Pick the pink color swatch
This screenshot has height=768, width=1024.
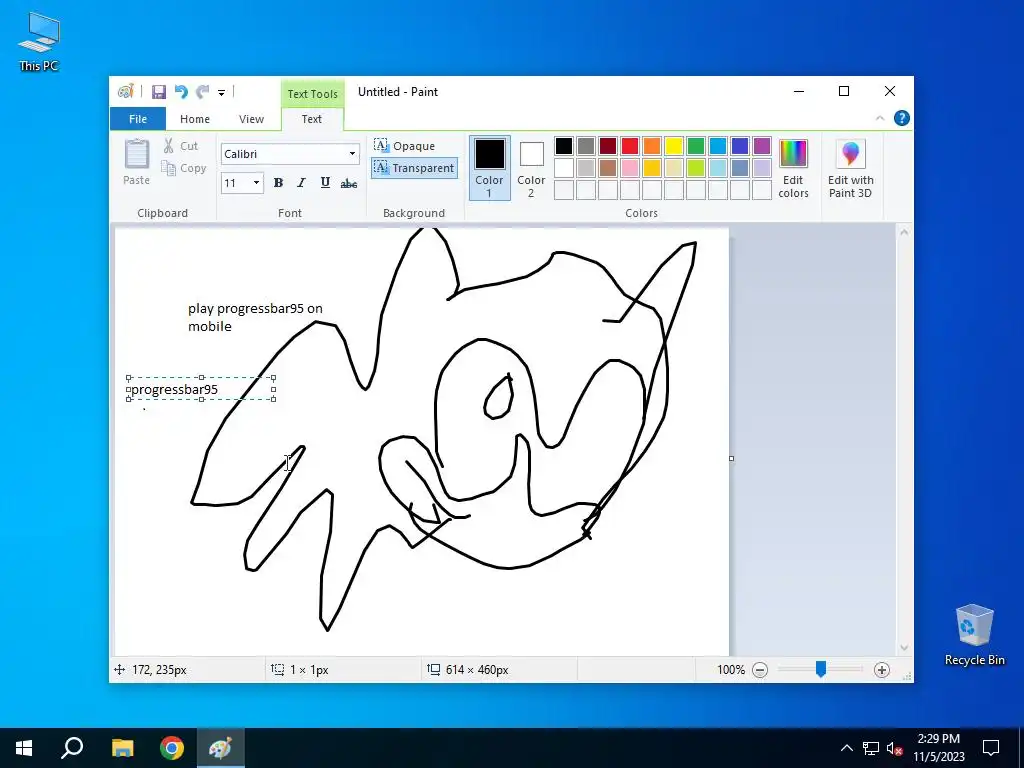click(x=630, y=168)
